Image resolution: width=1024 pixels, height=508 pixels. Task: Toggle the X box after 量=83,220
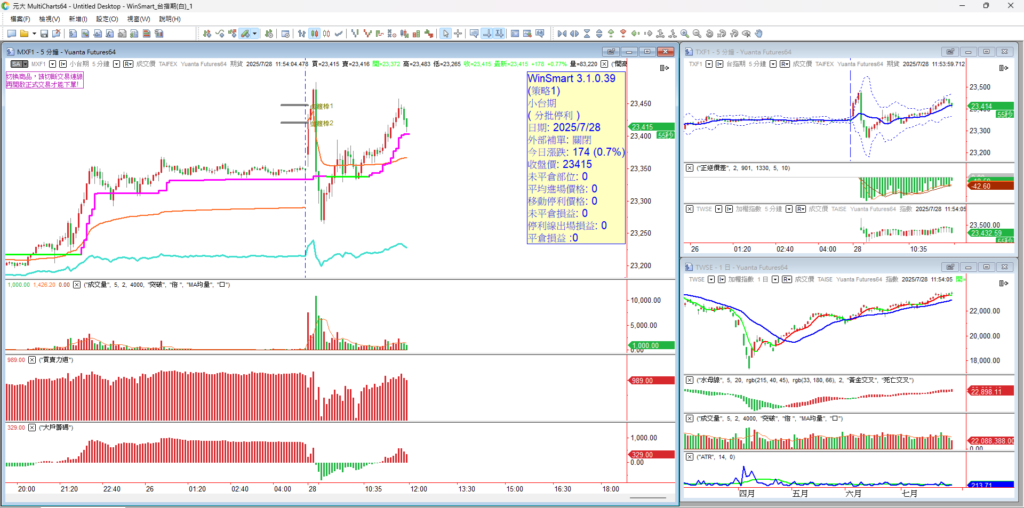tap(605, 64)
